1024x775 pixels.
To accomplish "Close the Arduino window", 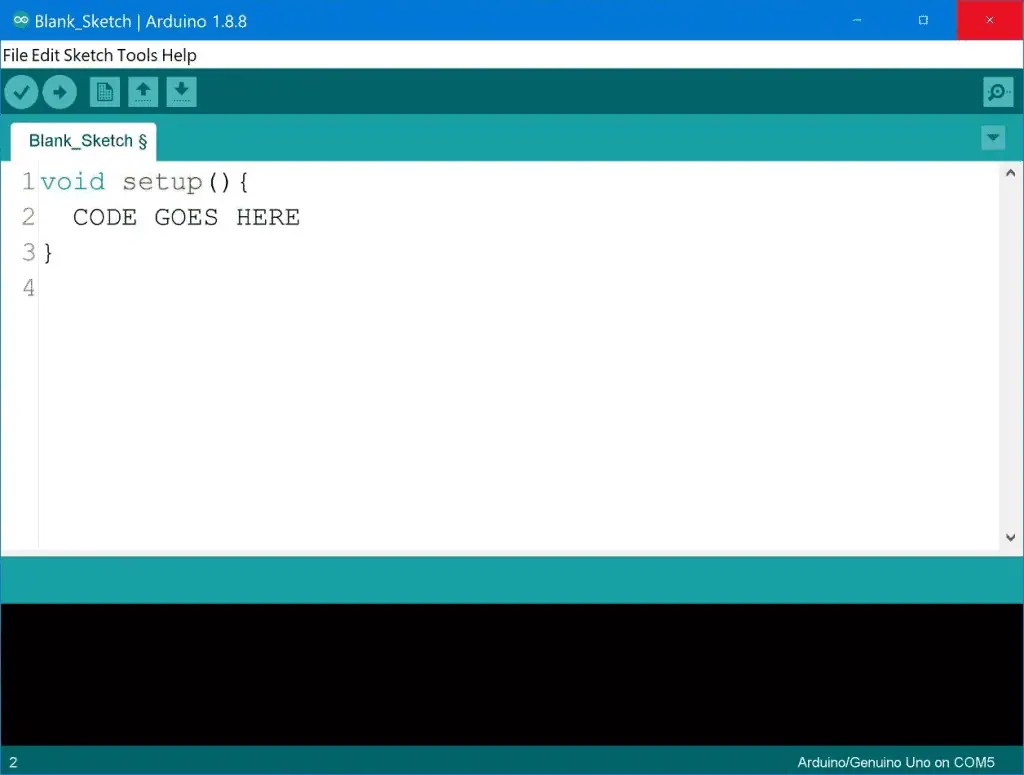I will pos(990,20).
